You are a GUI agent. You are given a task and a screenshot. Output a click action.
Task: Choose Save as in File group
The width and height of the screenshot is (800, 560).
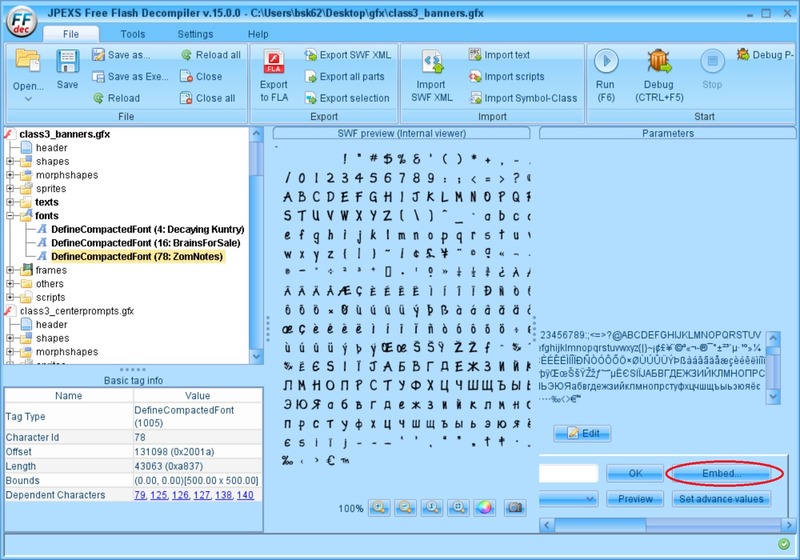tap(121, 55)
